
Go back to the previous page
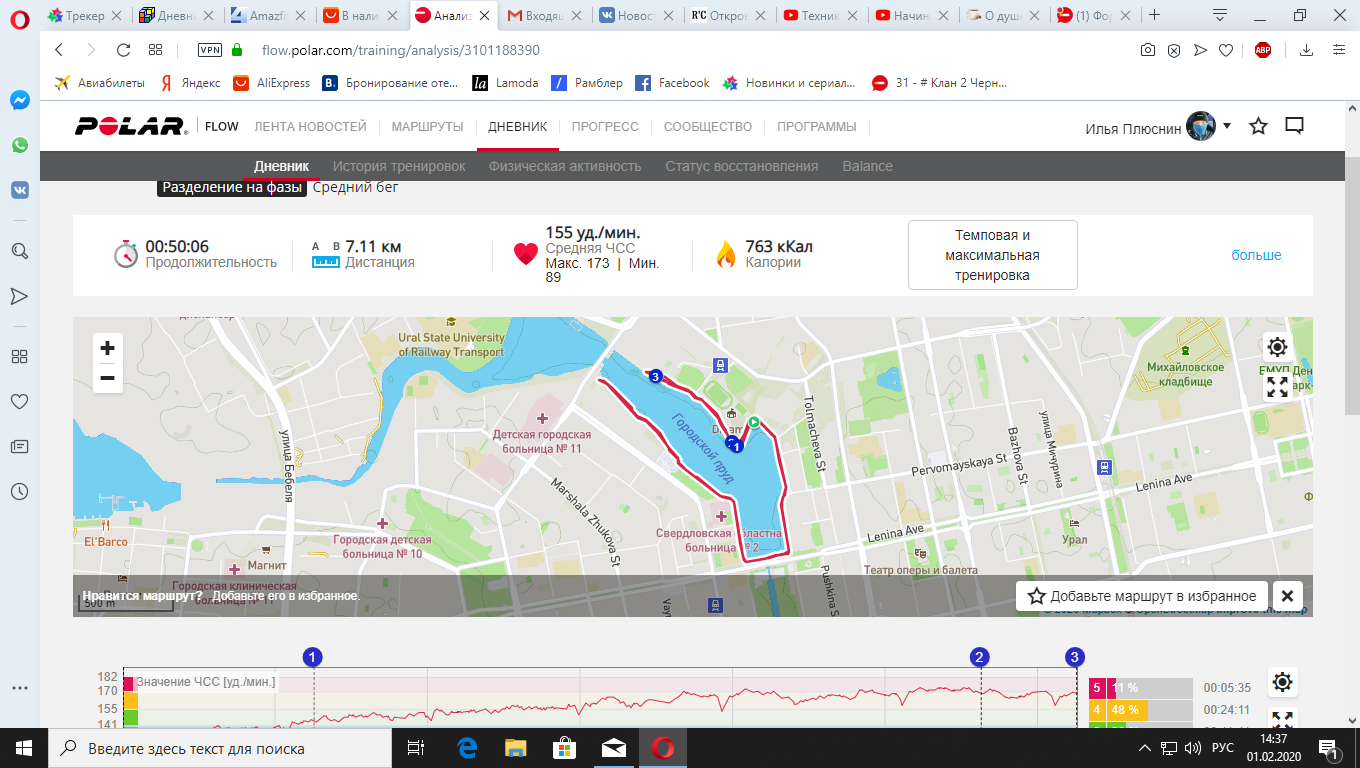click(x=59, y=50)
